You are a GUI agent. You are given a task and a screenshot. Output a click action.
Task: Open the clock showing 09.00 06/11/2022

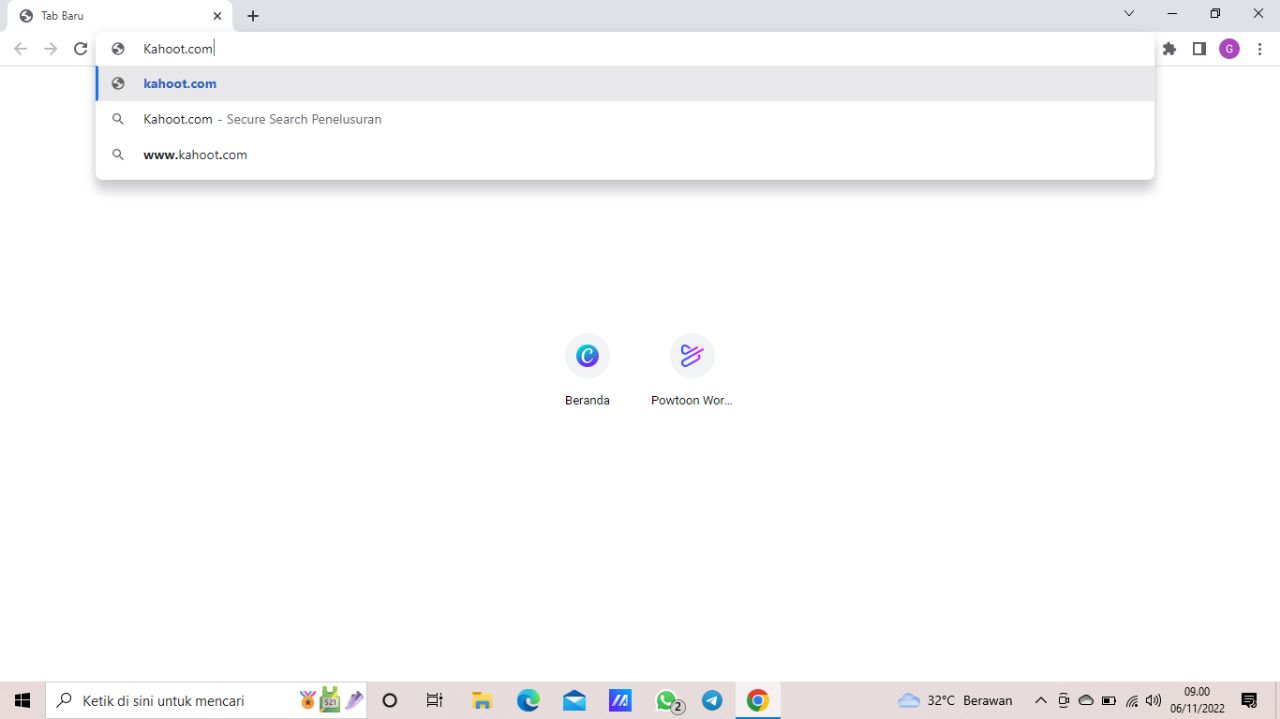(1197, 700)
